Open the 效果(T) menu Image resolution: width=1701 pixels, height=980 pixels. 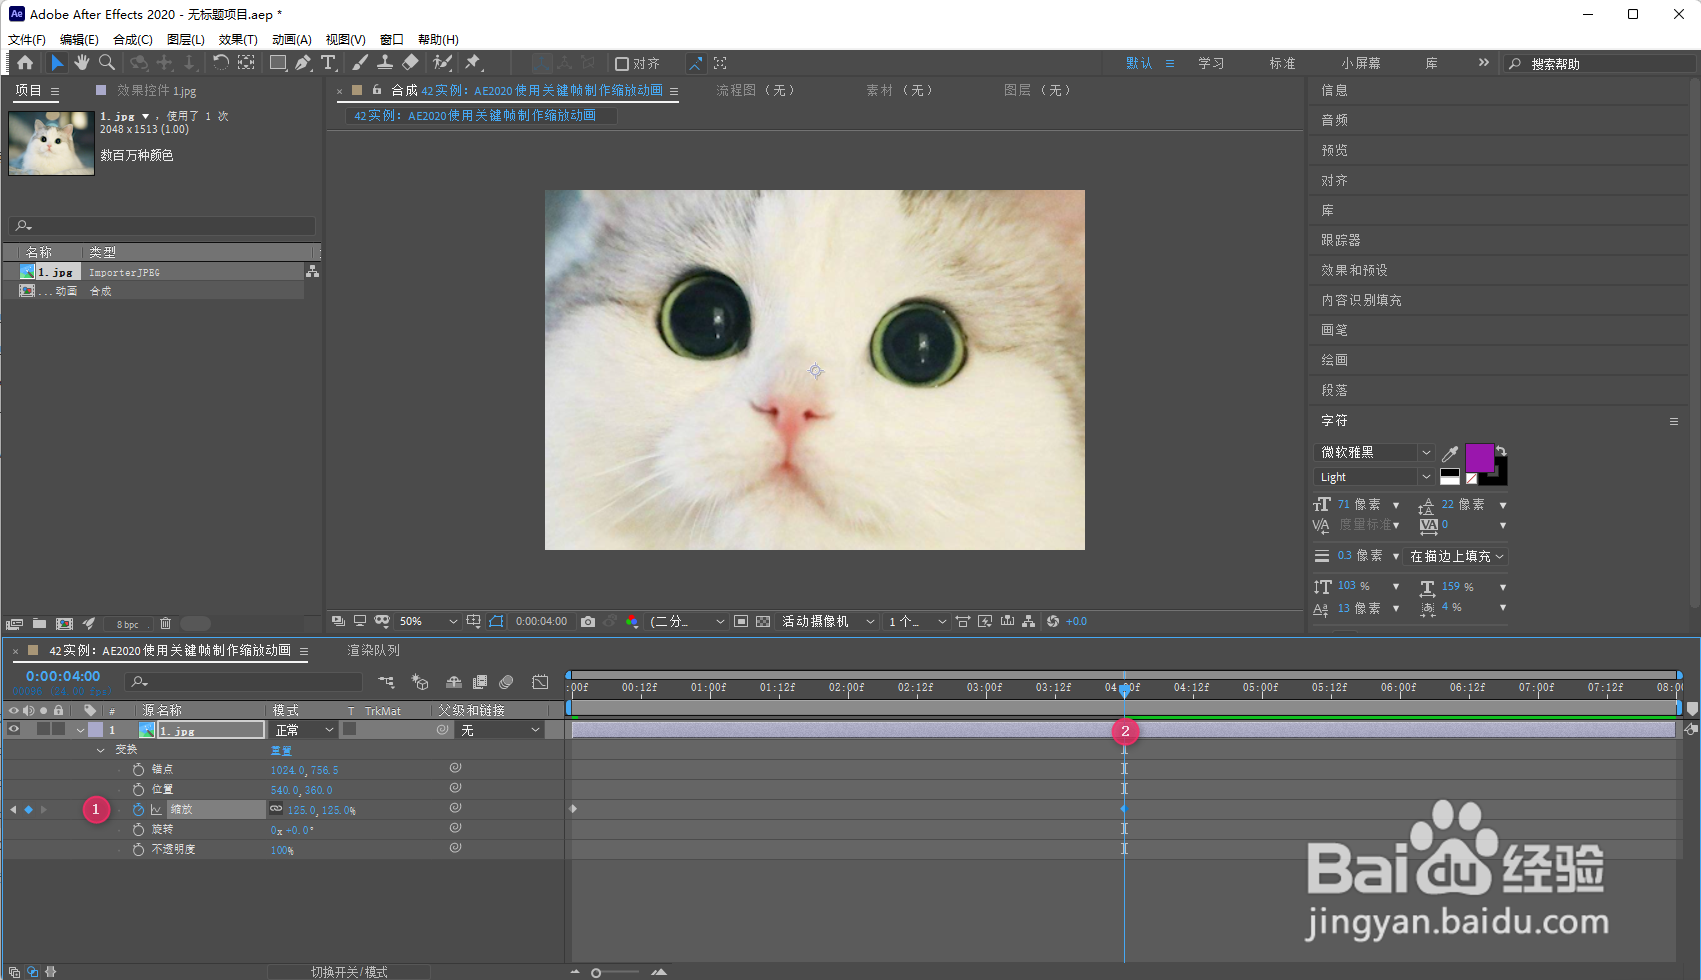[x=238, y=40]
